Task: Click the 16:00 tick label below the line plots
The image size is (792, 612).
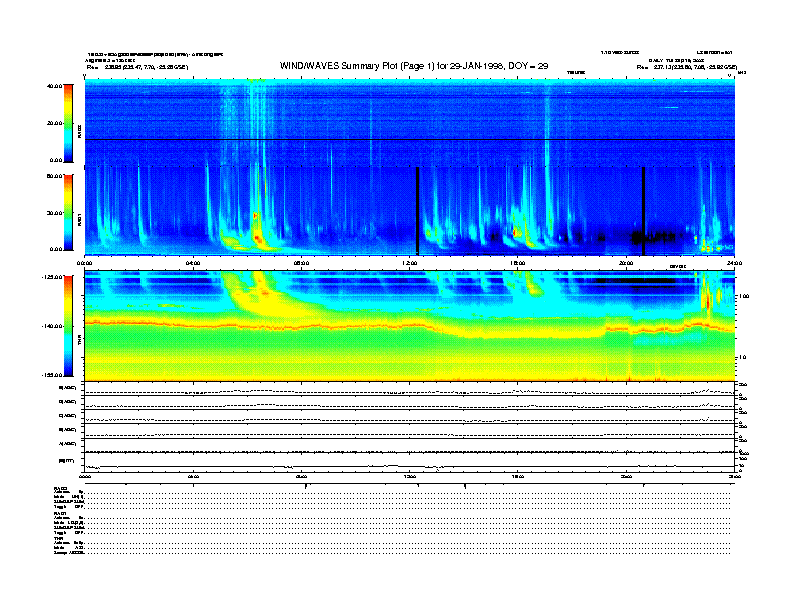Action: [x=518, y=476]
